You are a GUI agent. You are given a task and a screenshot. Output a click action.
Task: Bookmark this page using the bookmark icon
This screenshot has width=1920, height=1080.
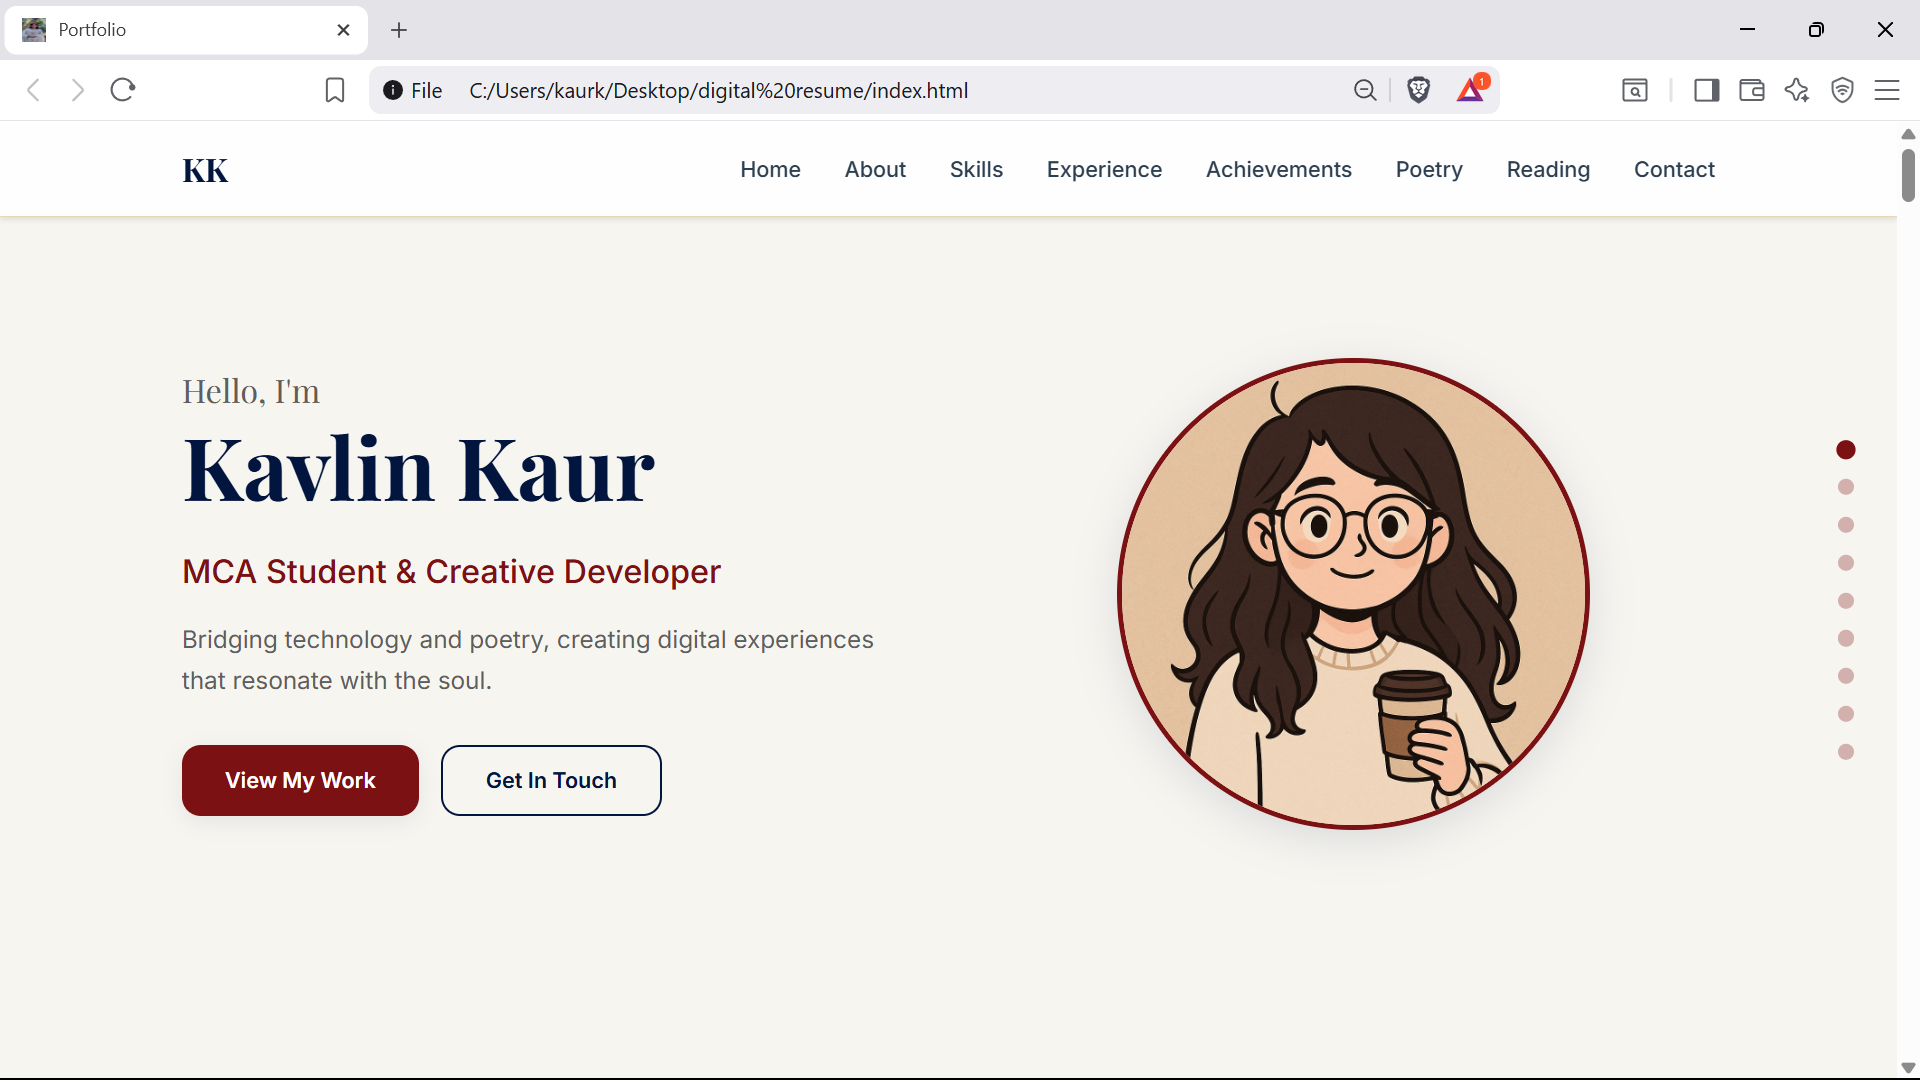(x=334, y=90)
